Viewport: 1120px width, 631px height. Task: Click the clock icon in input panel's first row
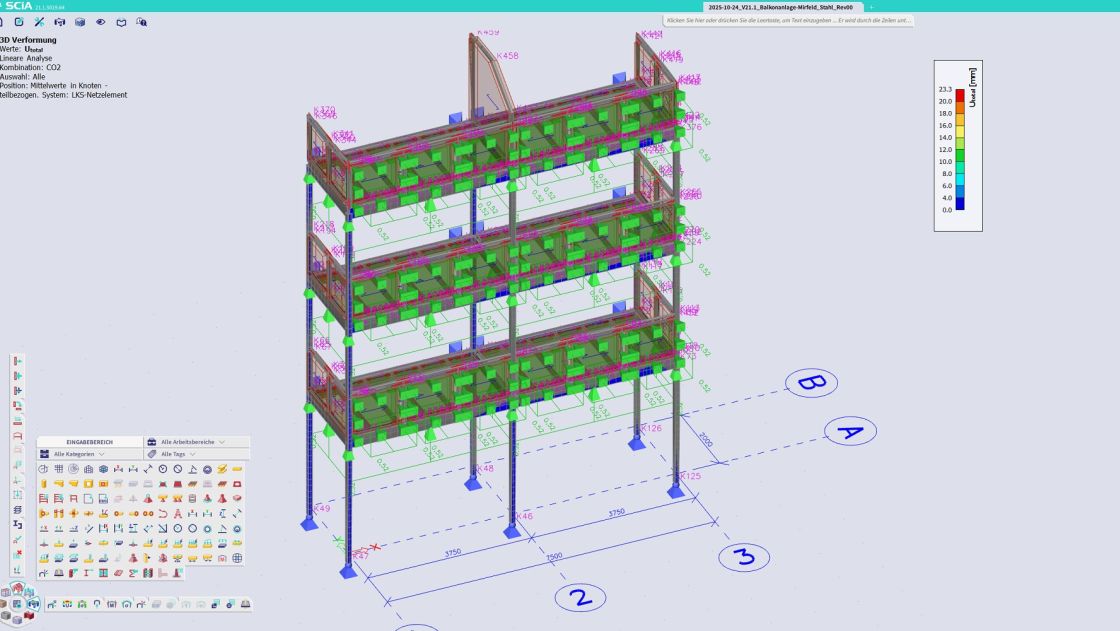(162, 469)
